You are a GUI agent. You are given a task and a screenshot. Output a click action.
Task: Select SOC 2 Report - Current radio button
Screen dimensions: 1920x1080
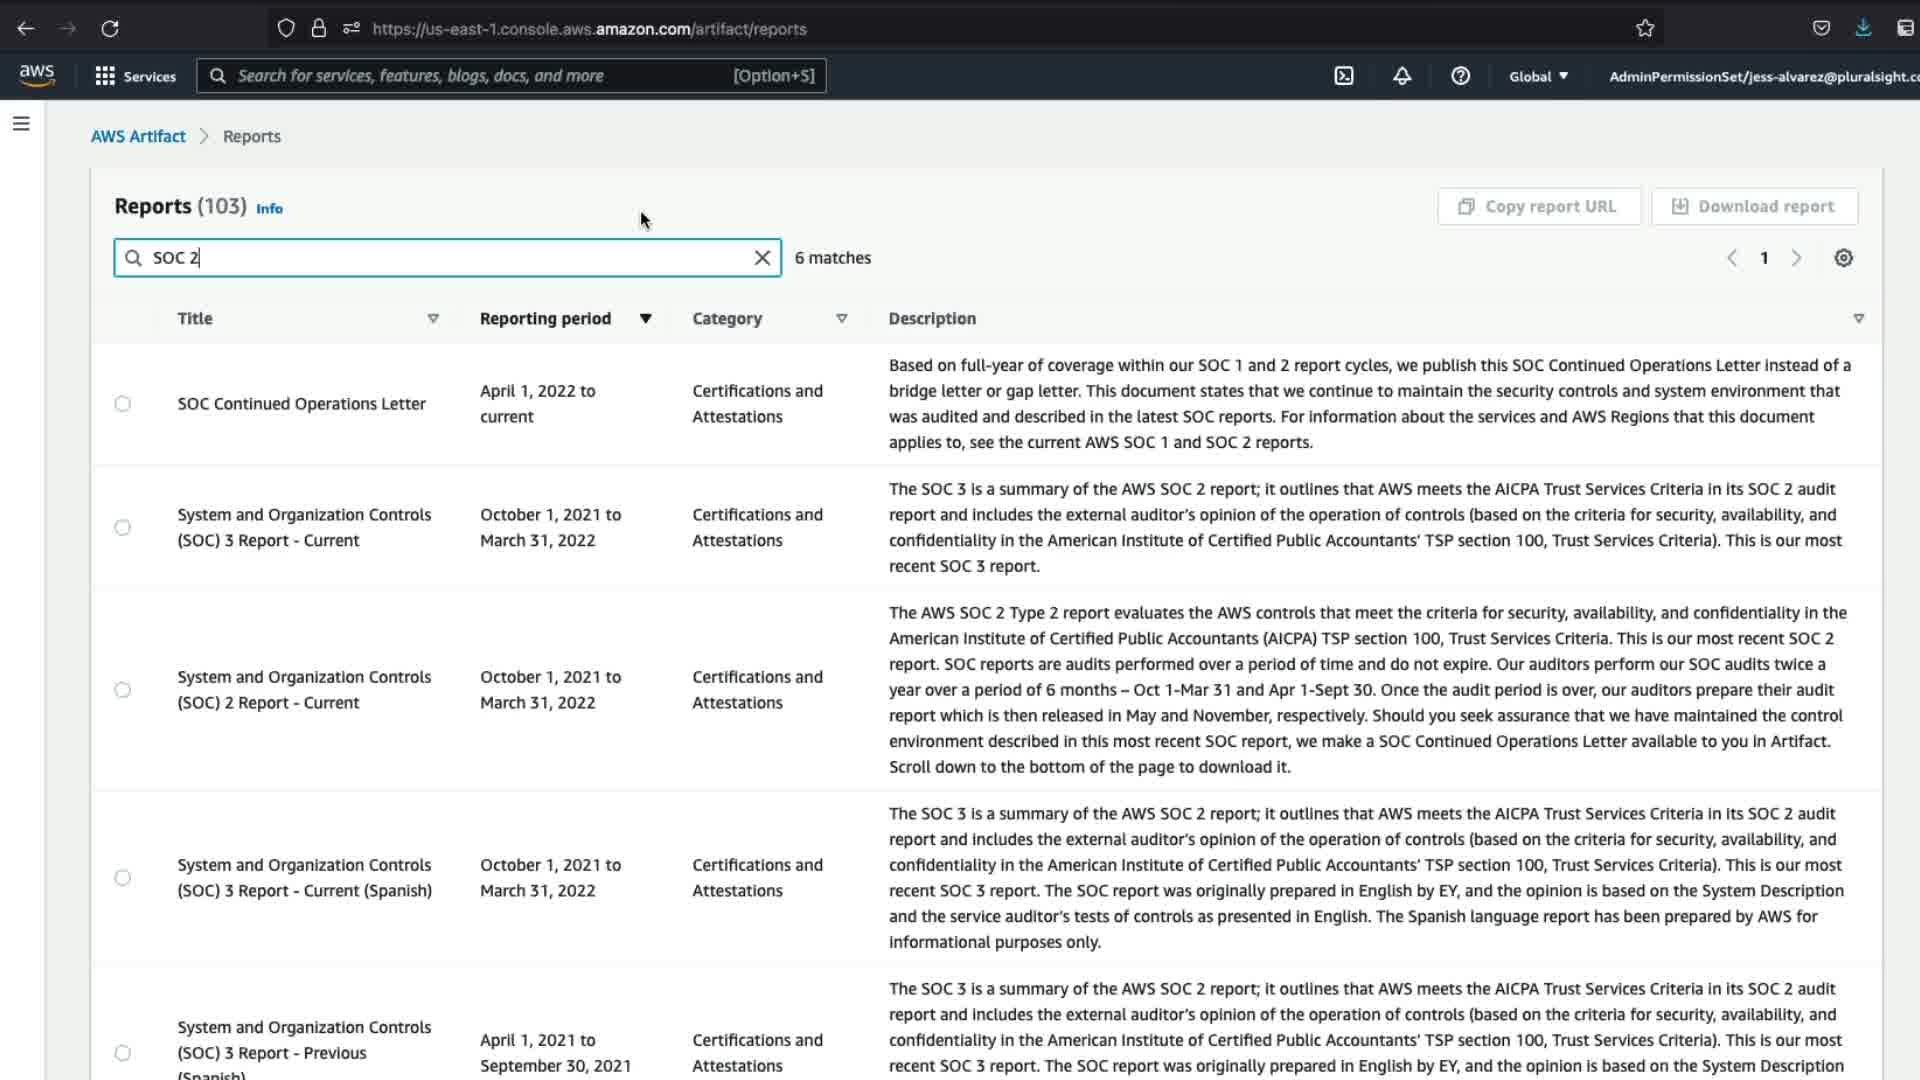click(x=122, y=690)
